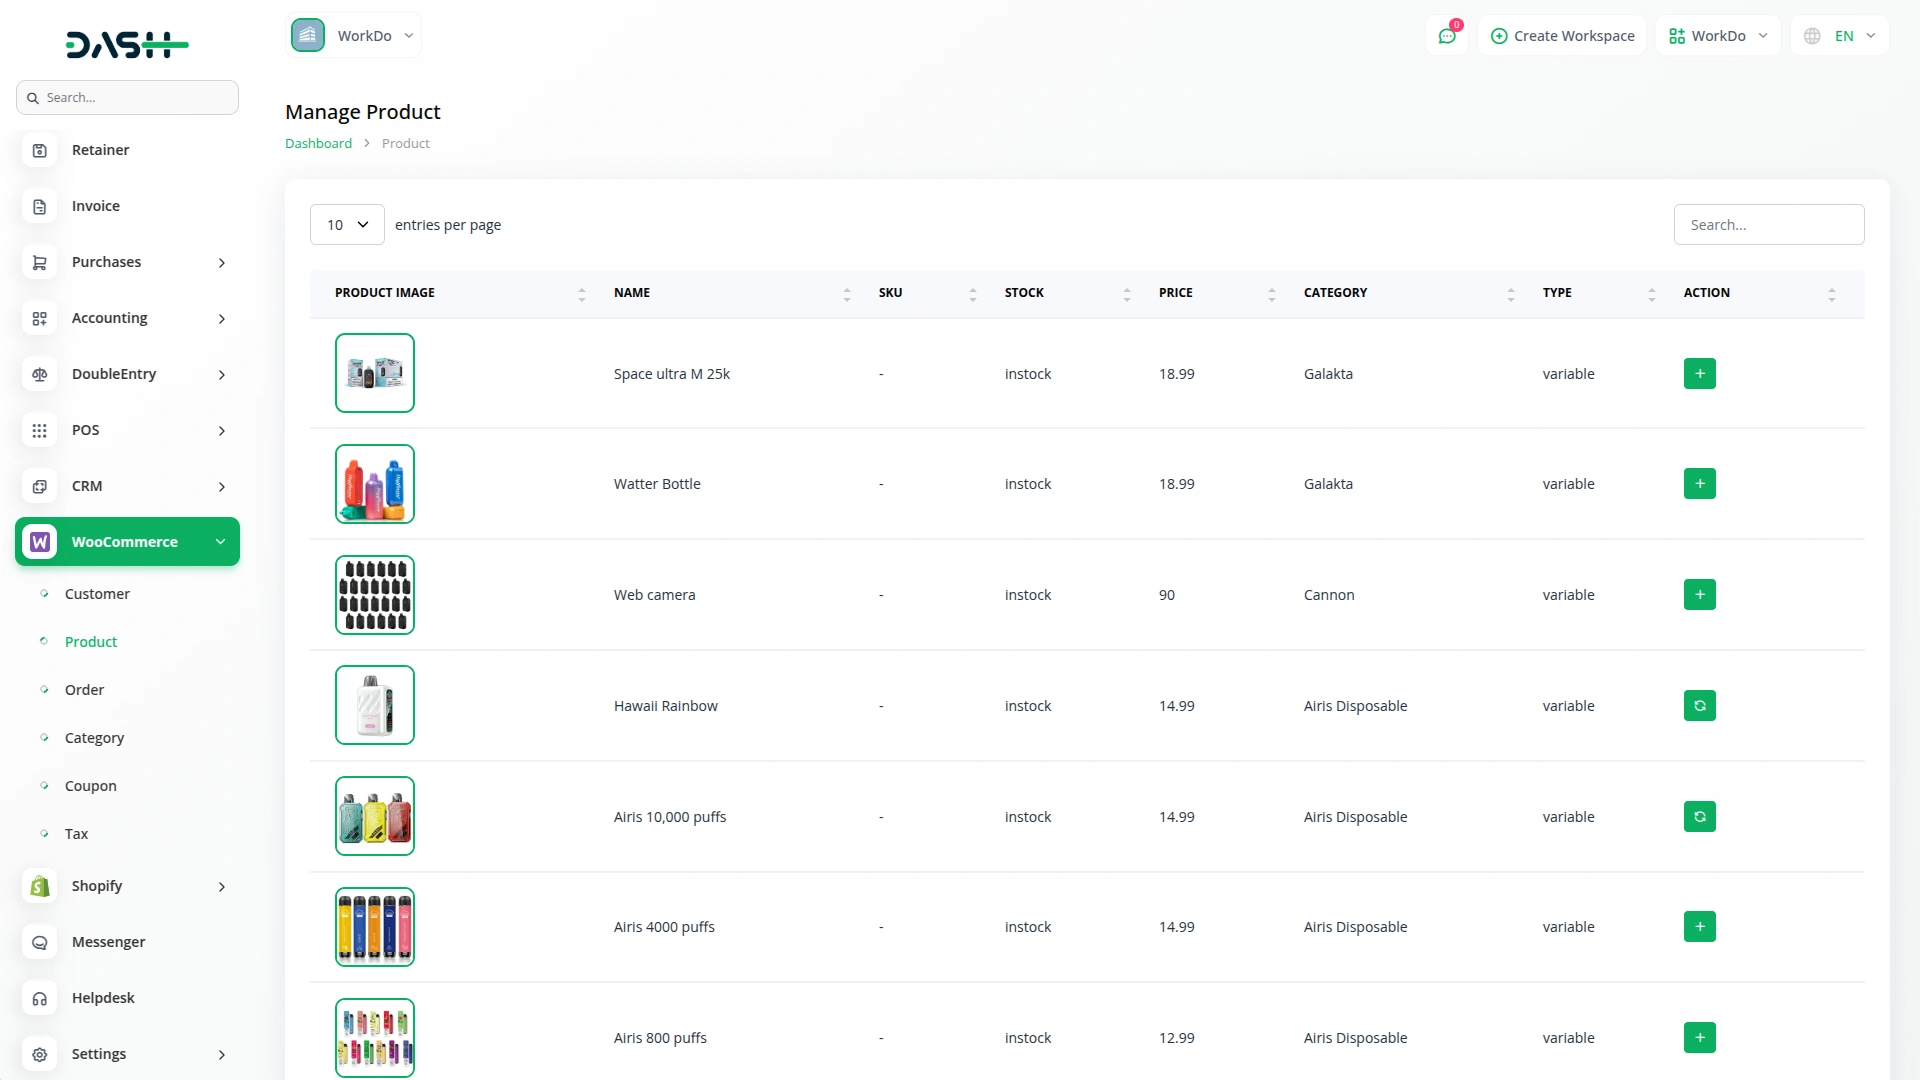
Task: Click the Helpdesk headset icon
Action: 39,997
